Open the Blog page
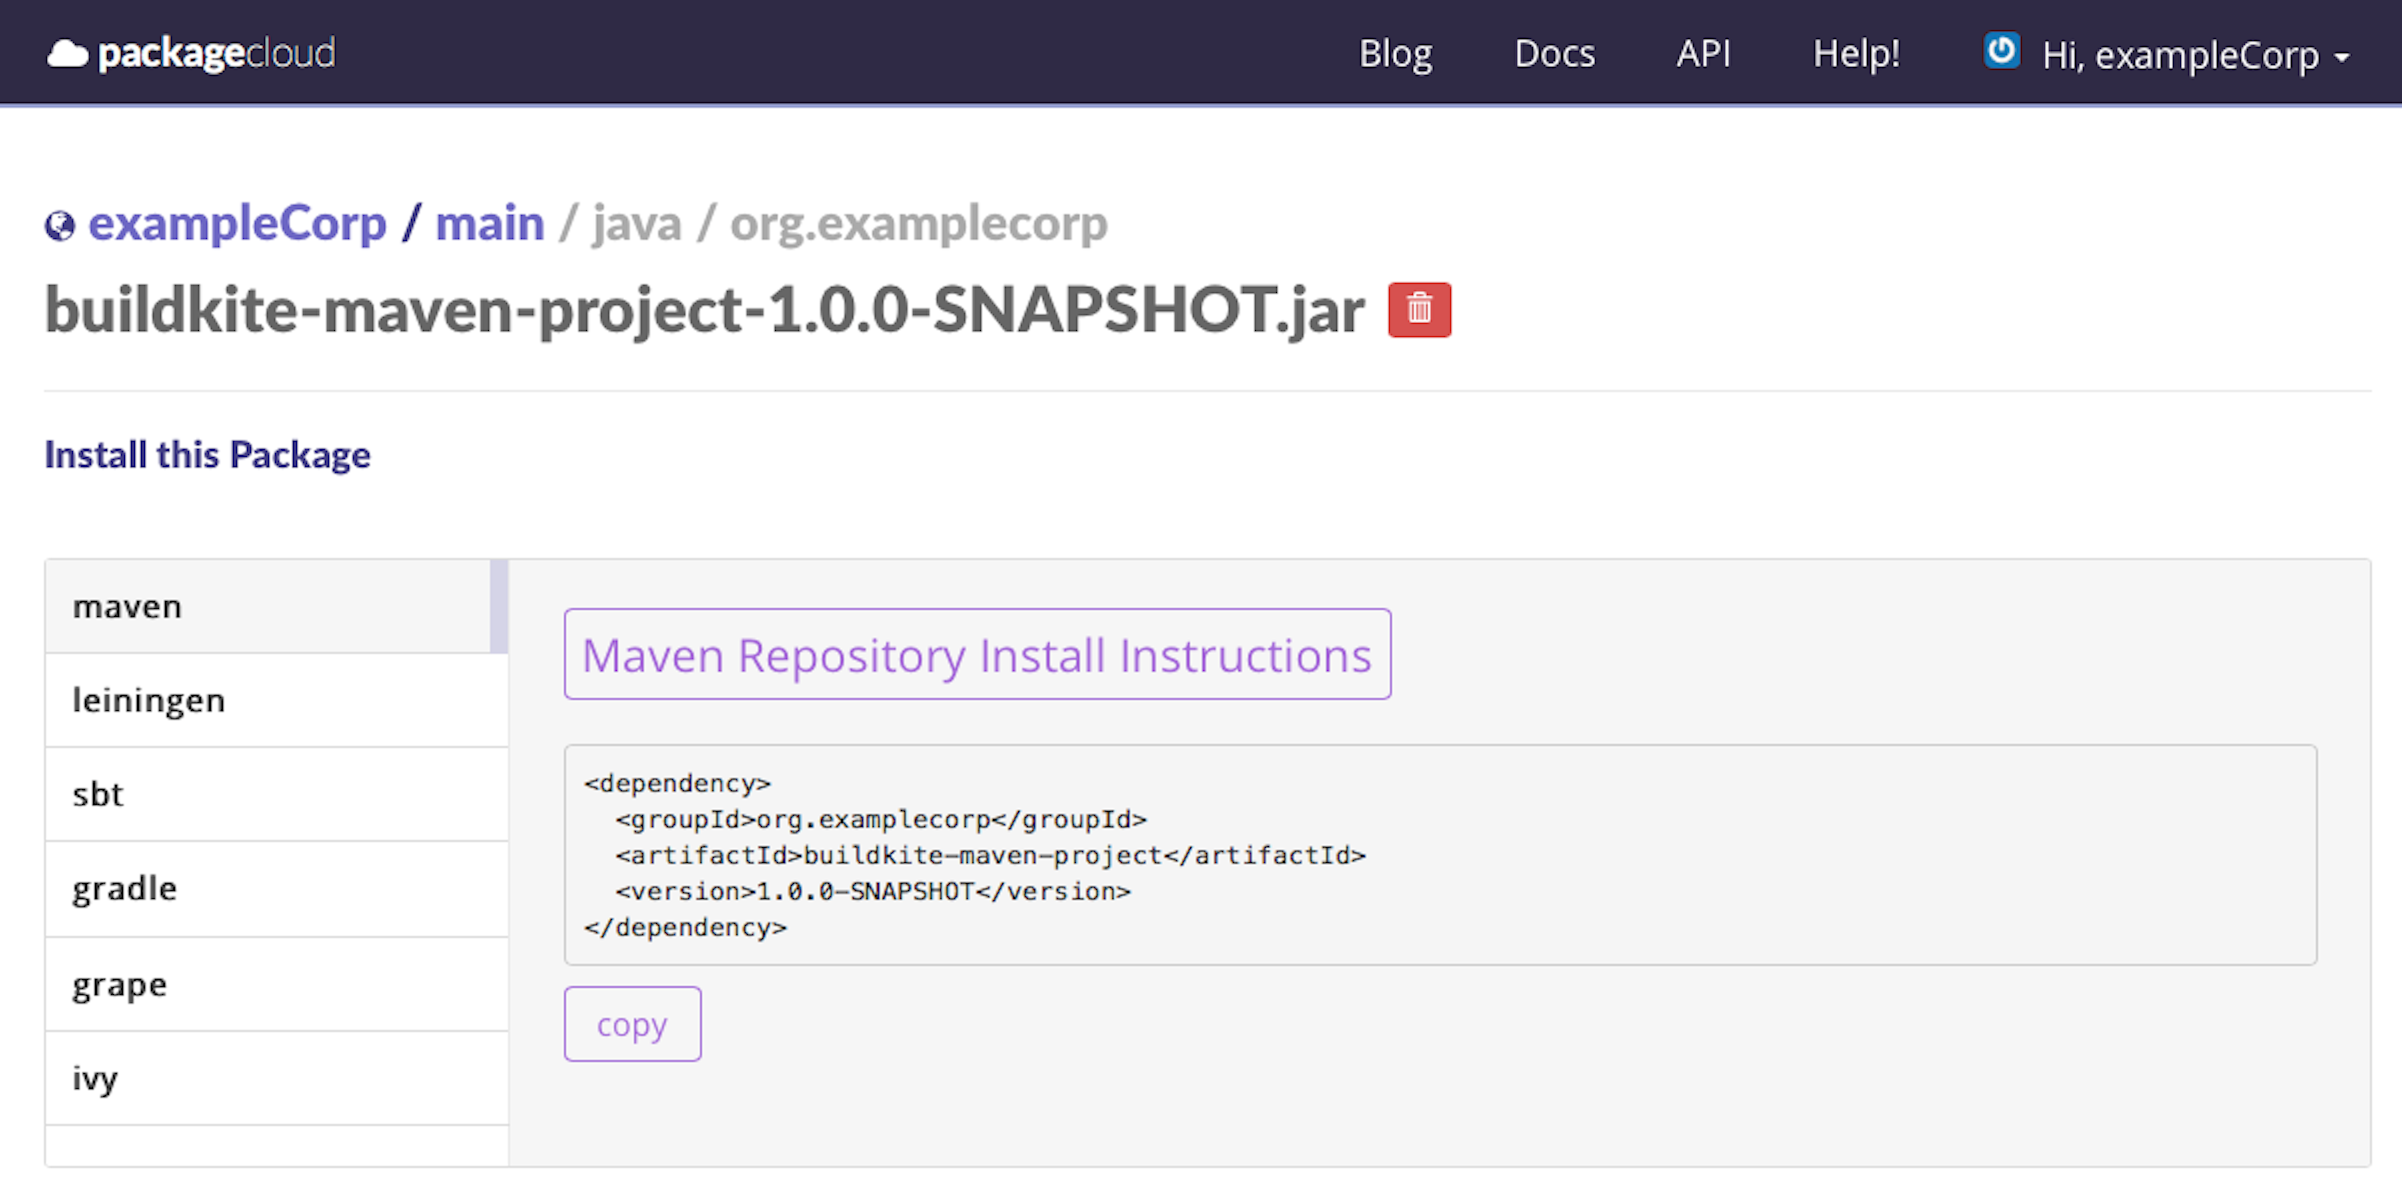 [x=1396, y=54]
